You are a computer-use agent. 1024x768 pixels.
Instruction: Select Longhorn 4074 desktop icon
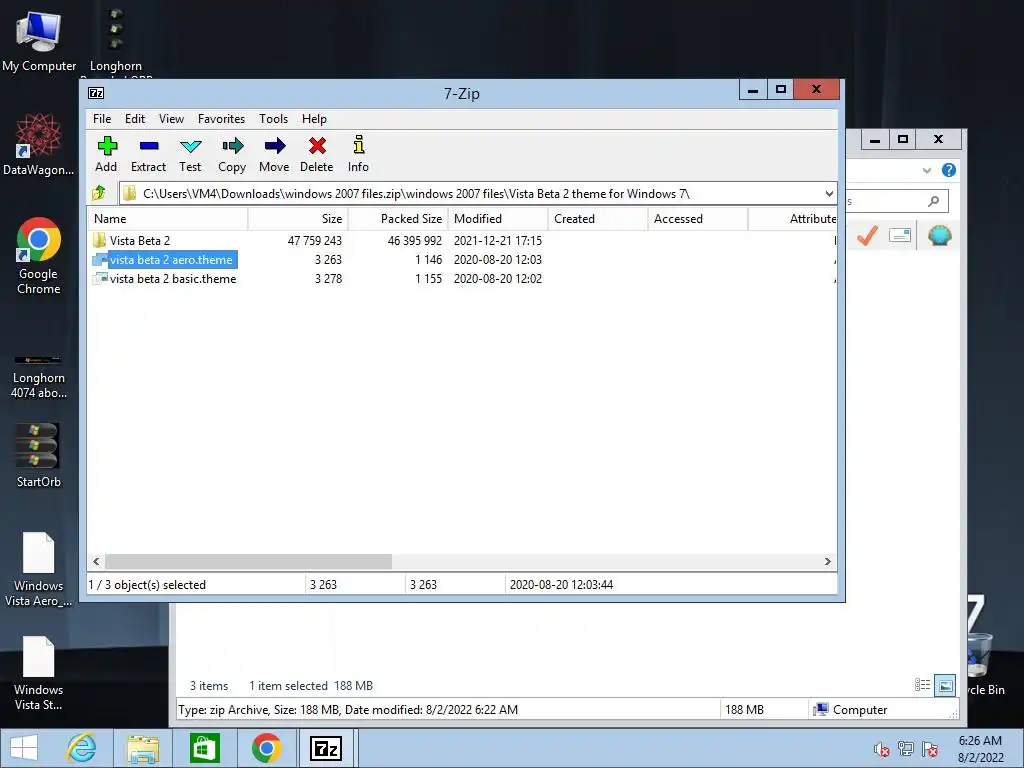(39, 376)
